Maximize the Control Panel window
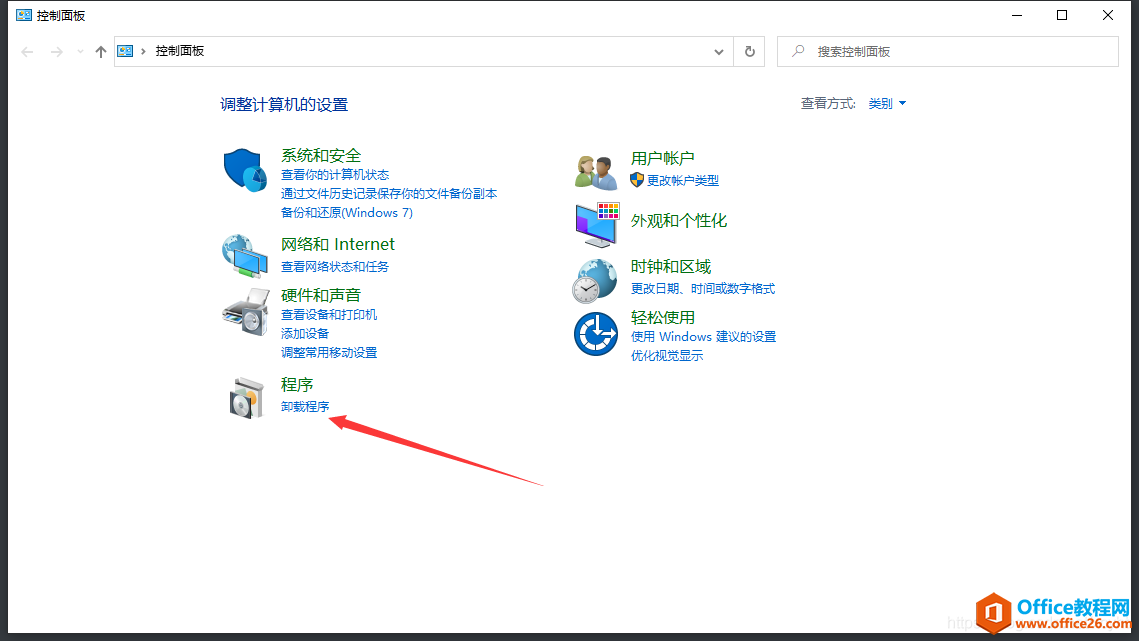This screenshot has height=641, width=1139. [x=1062, y=15]
